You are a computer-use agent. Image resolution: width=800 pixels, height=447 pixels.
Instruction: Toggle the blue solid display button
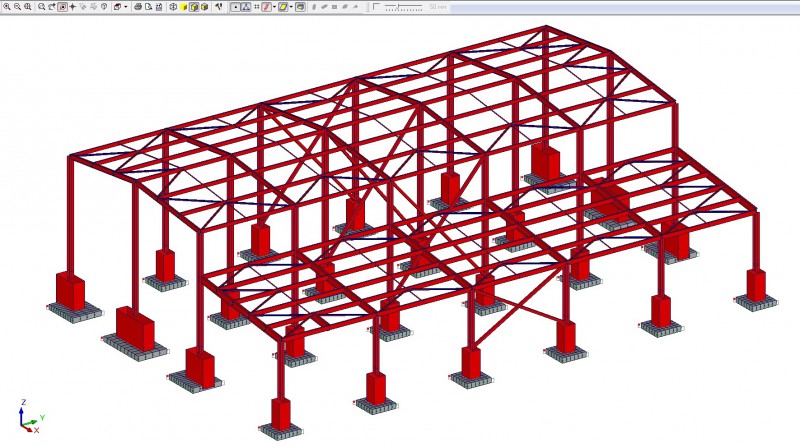click(300, 7)
